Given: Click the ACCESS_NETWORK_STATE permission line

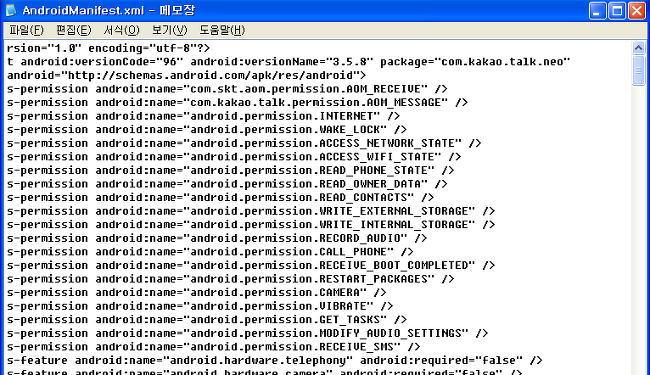Looking at the screenshot, I should pyautogui.click(x=244, y=143).
